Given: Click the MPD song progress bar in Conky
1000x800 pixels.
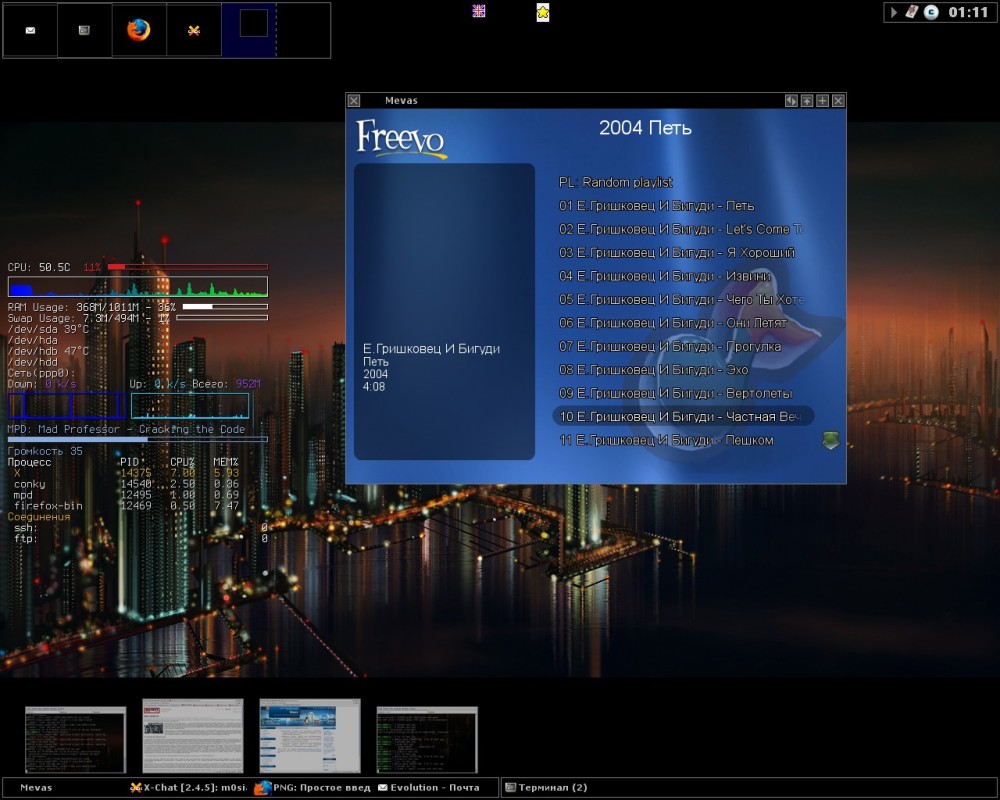Looking at the screenshot, I should 138,439.
